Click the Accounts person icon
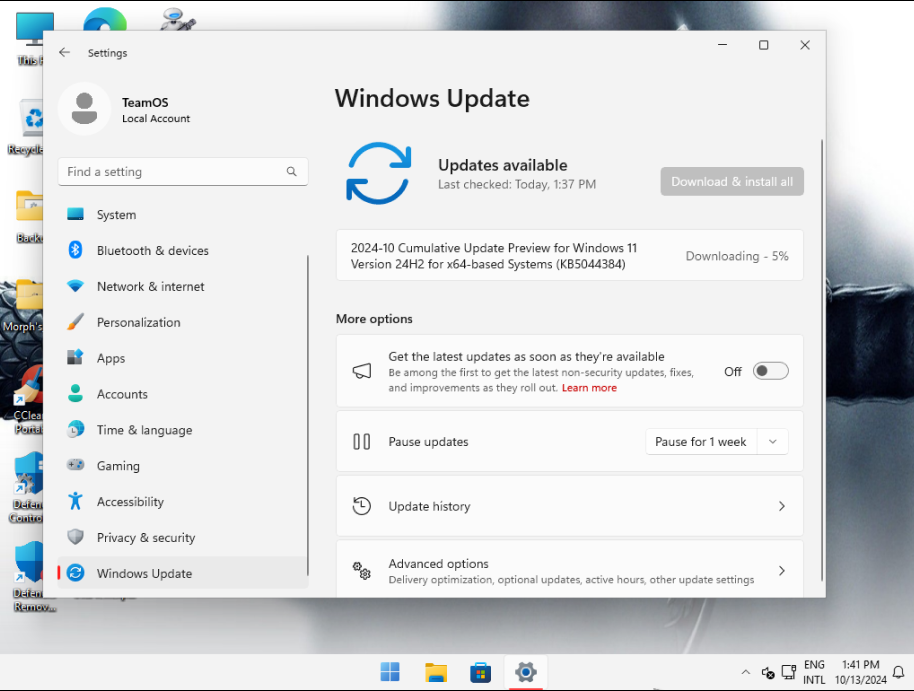Image resolution: width=914 pixels, height=691 pixels. [75, 394]
